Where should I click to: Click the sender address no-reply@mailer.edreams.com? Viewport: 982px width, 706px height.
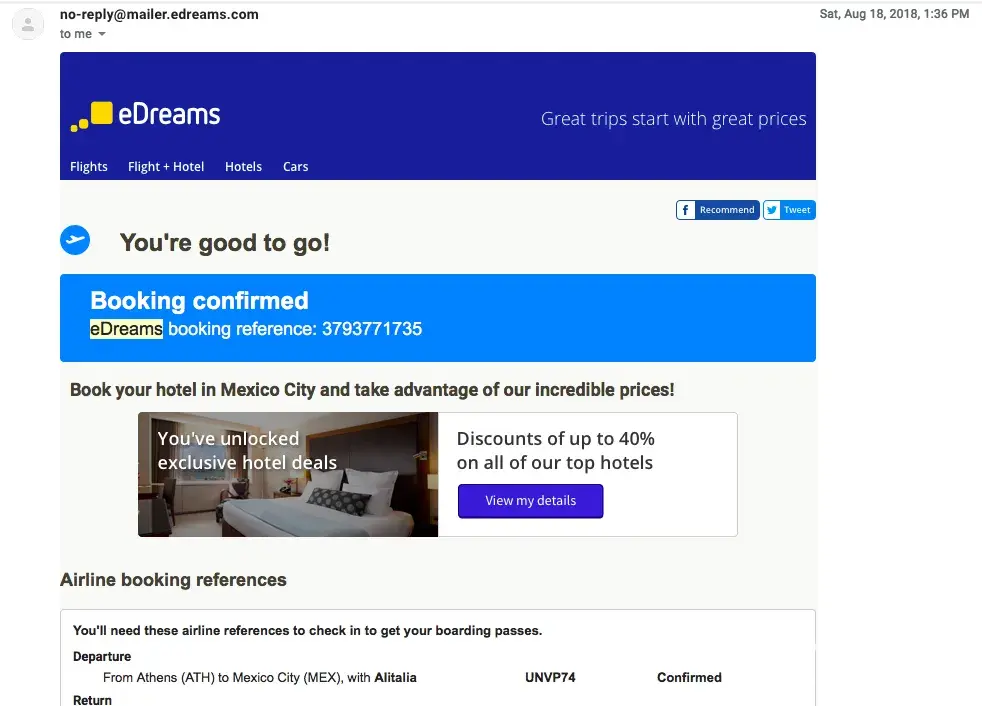pos(159,14)
